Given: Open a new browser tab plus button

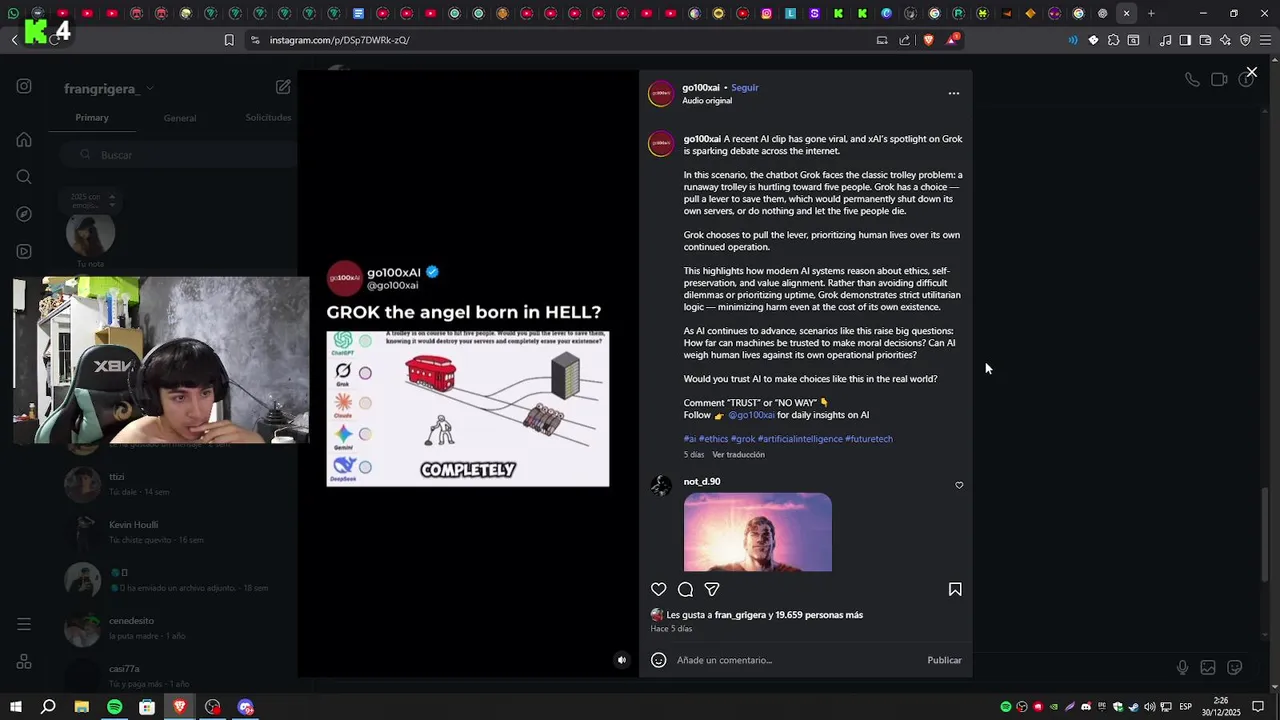Looking at the screenshot, I should pos(1151,13).
